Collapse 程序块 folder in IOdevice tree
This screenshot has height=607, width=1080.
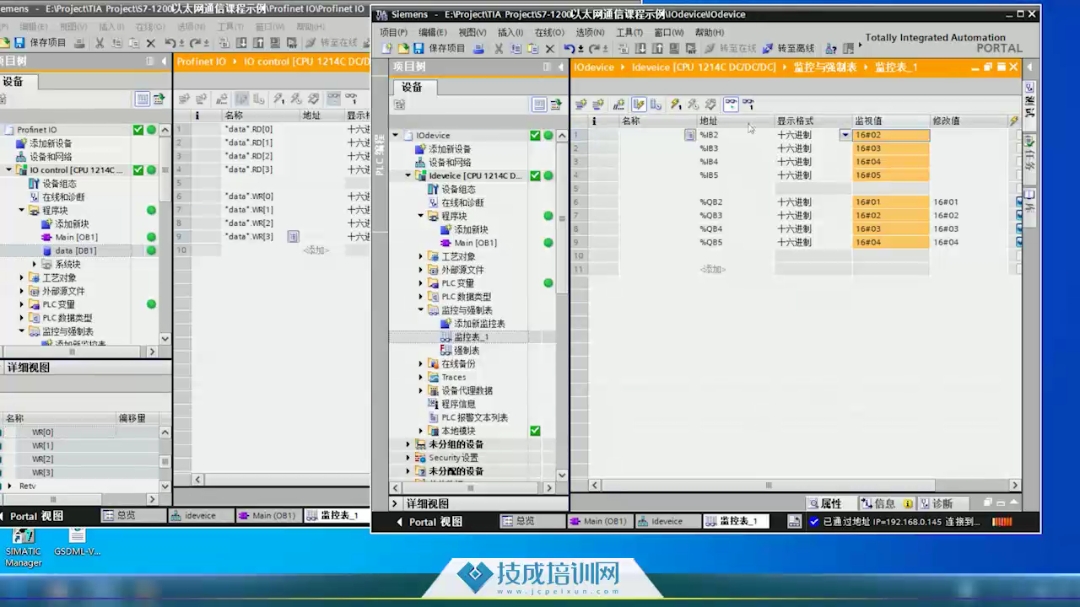(x=421, y=216)
